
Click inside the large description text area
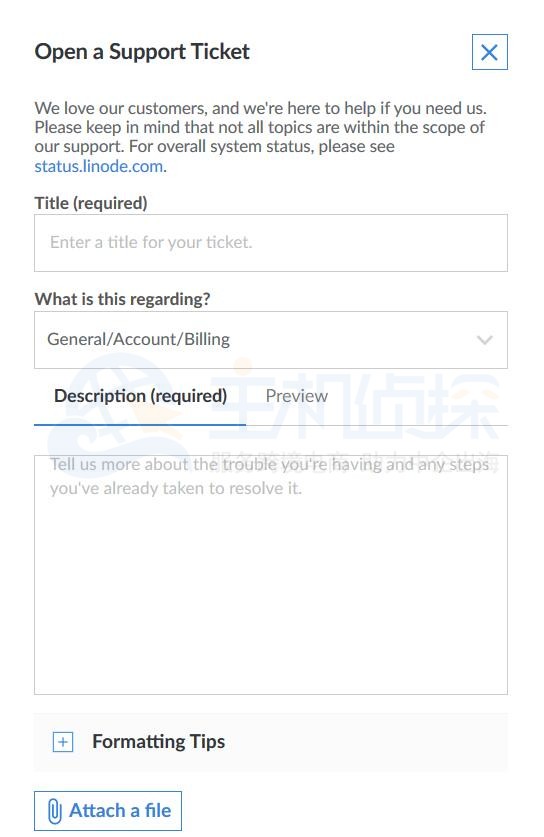(271, 575)
